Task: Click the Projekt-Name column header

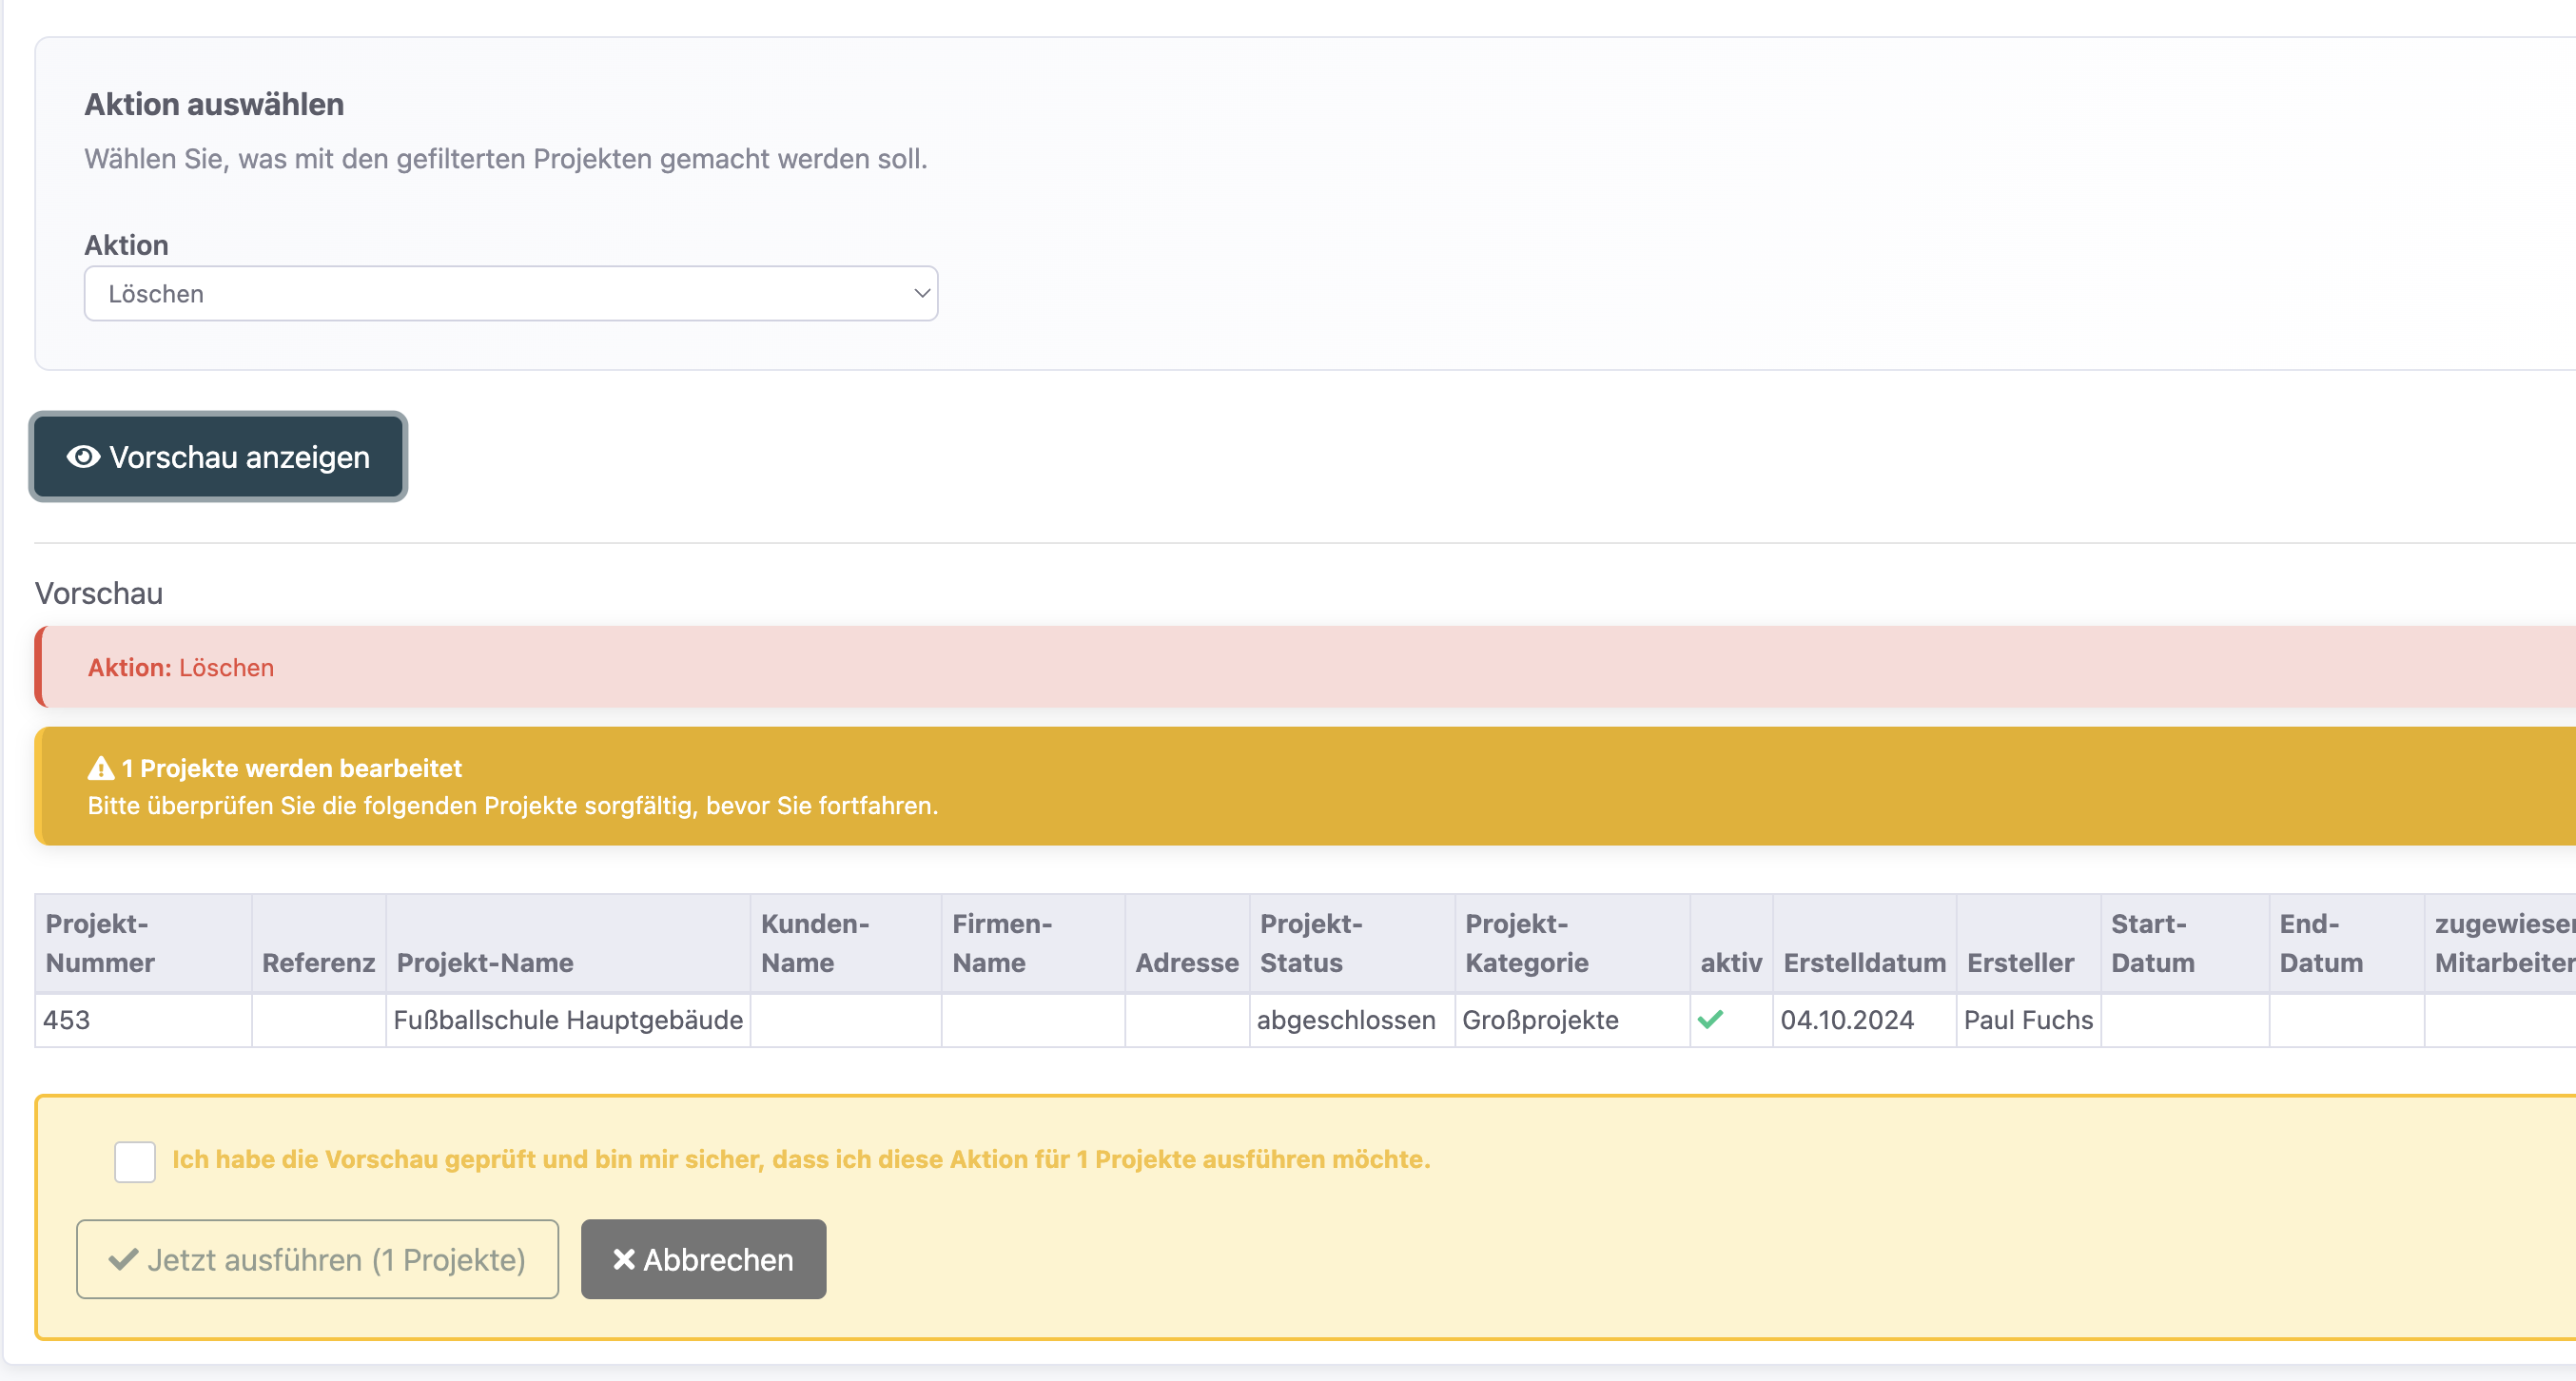Action: click(485, 962)
